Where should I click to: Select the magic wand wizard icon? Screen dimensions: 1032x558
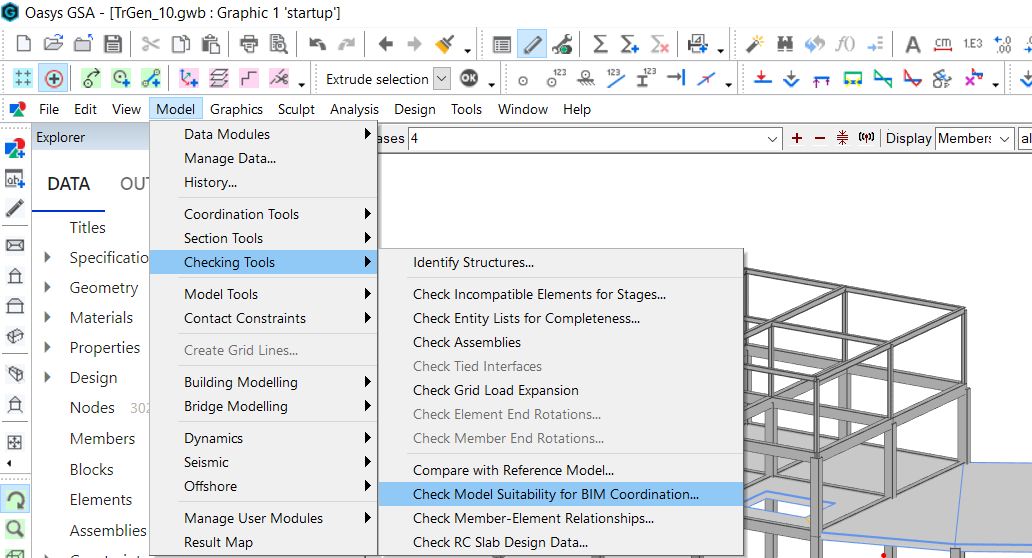point(755,44)
